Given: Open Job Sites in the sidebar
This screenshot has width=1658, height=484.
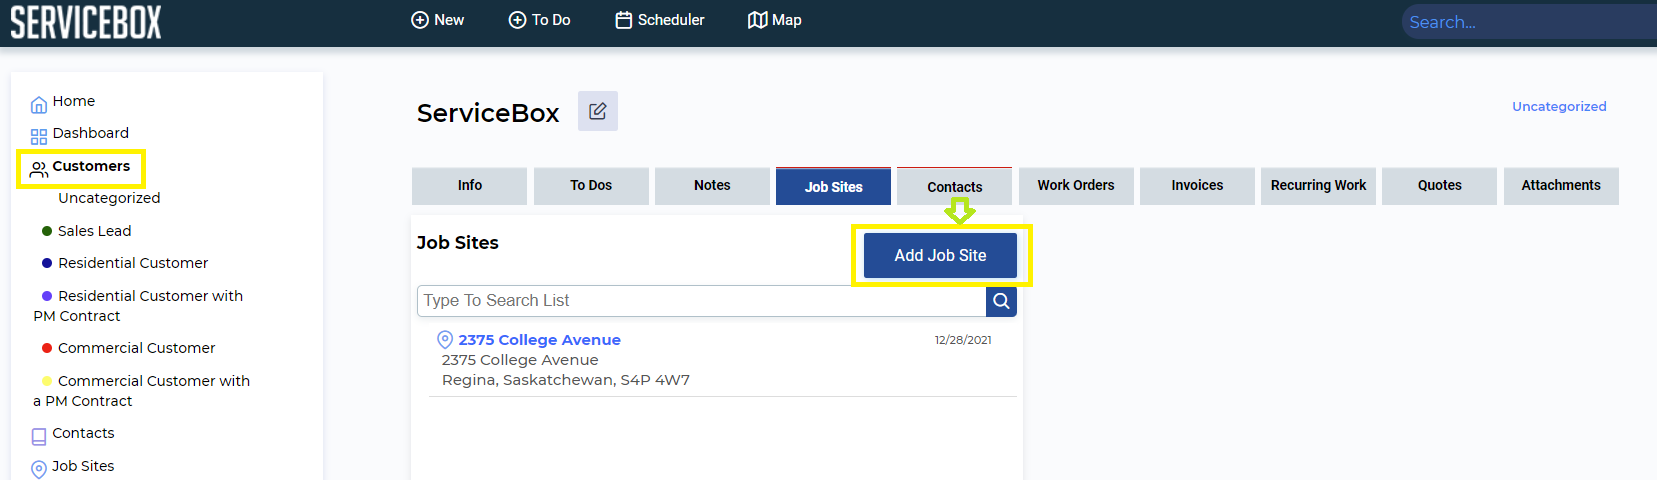Looking at the screenshot, I should coord(83,466).
